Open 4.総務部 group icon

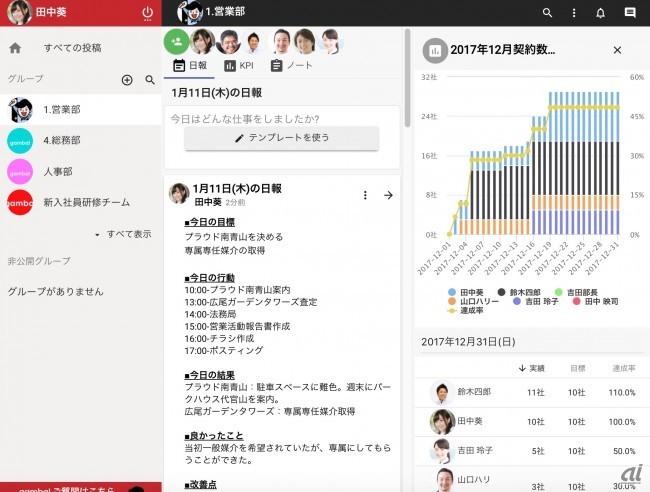(20, 141)
